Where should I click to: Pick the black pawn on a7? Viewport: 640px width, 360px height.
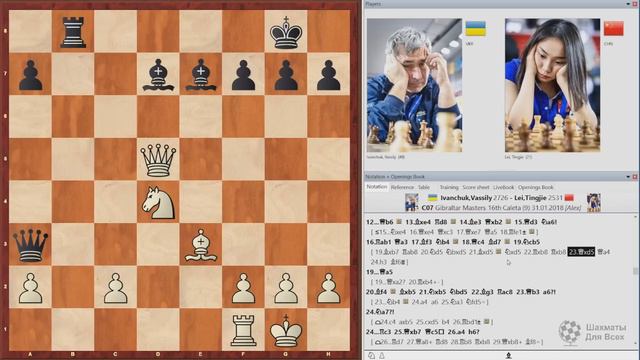click(x=30, y=75)
